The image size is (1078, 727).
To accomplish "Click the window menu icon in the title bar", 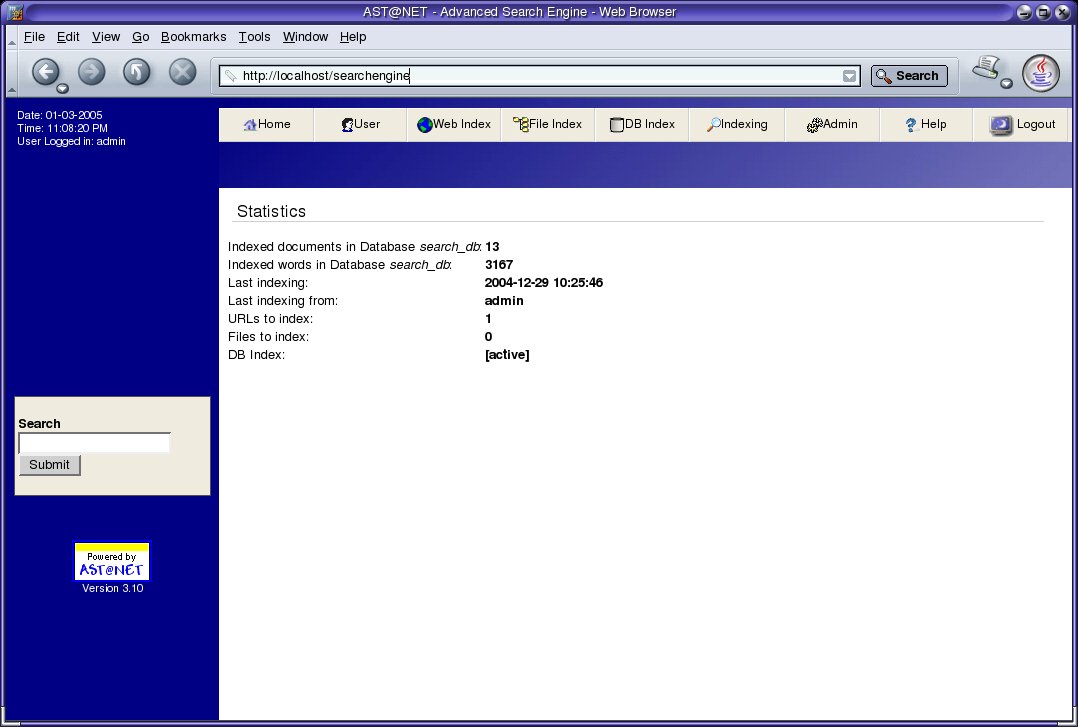I will point(15,12).
